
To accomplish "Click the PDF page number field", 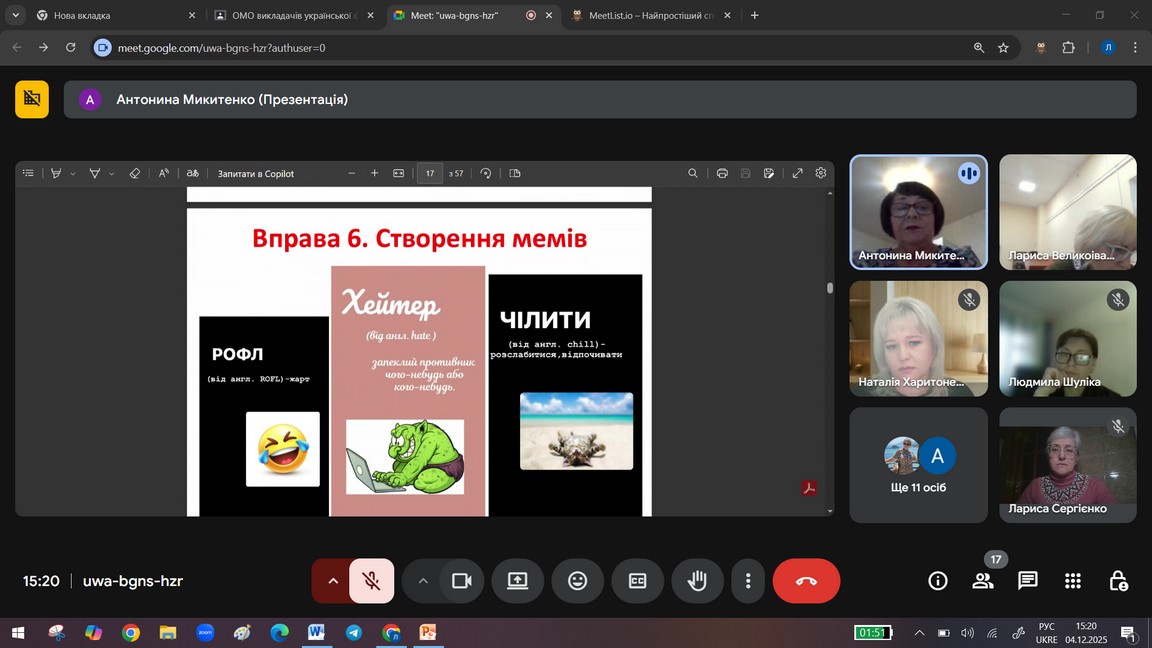I will 430,173.
